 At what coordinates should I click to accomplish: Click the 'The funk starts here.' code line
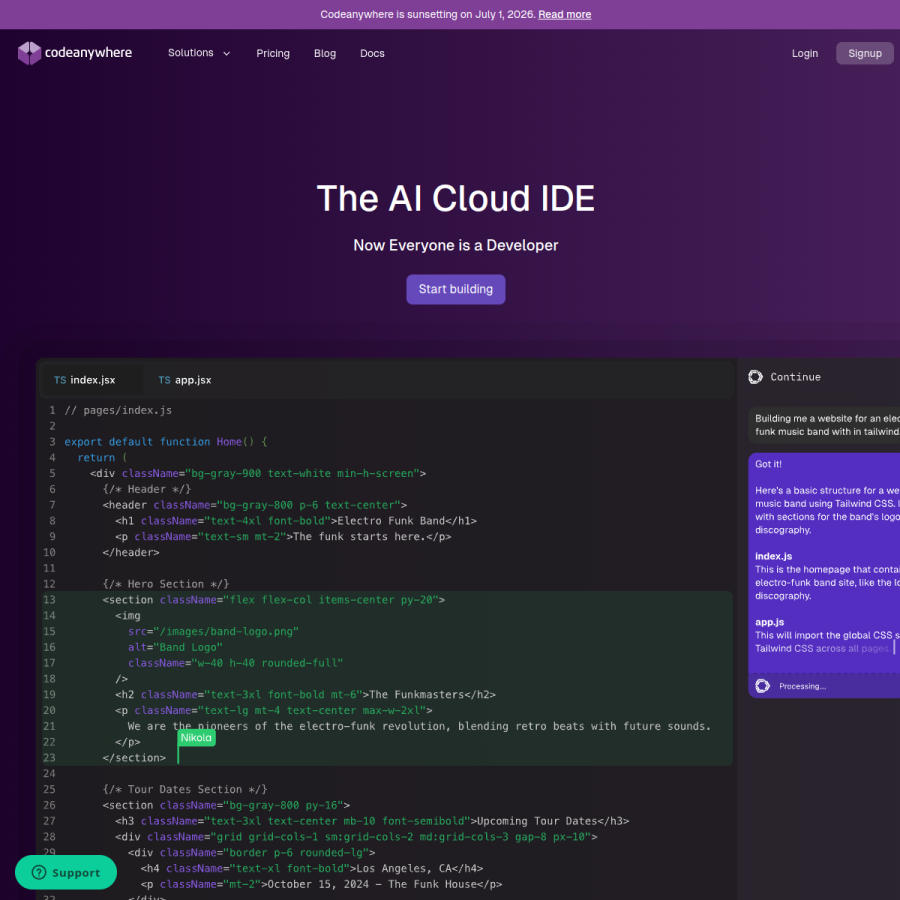click(x=283, y=537)
